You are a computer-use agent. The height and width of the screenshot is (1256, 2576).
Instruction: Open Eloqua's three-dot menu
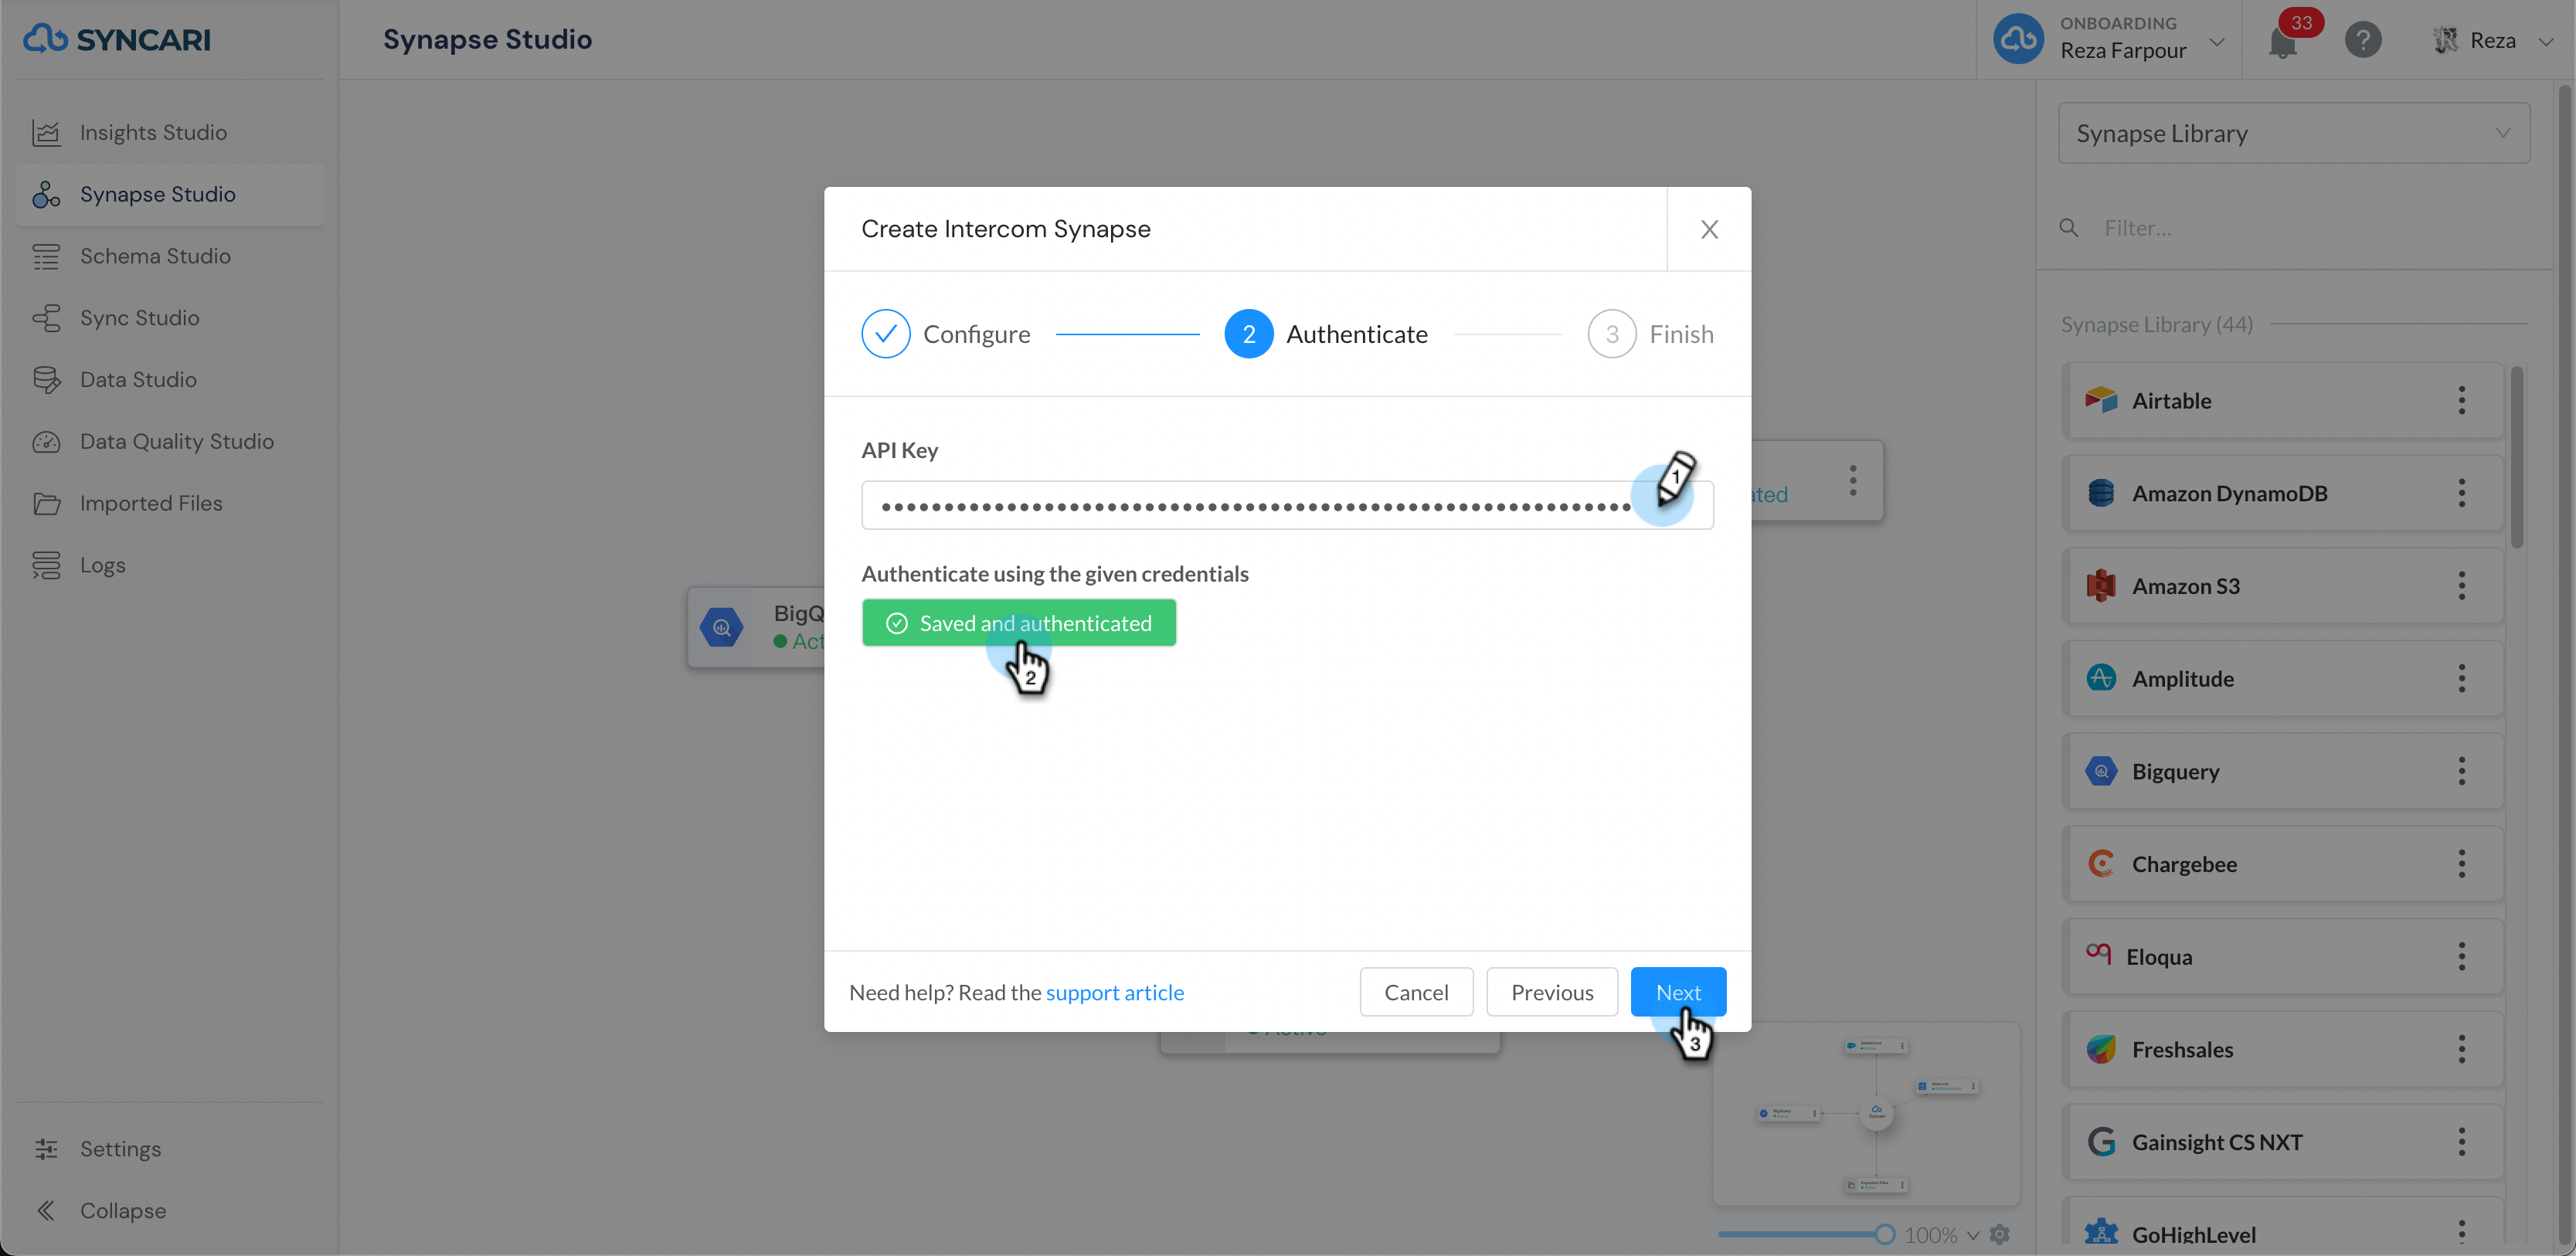coord(2461,957)
